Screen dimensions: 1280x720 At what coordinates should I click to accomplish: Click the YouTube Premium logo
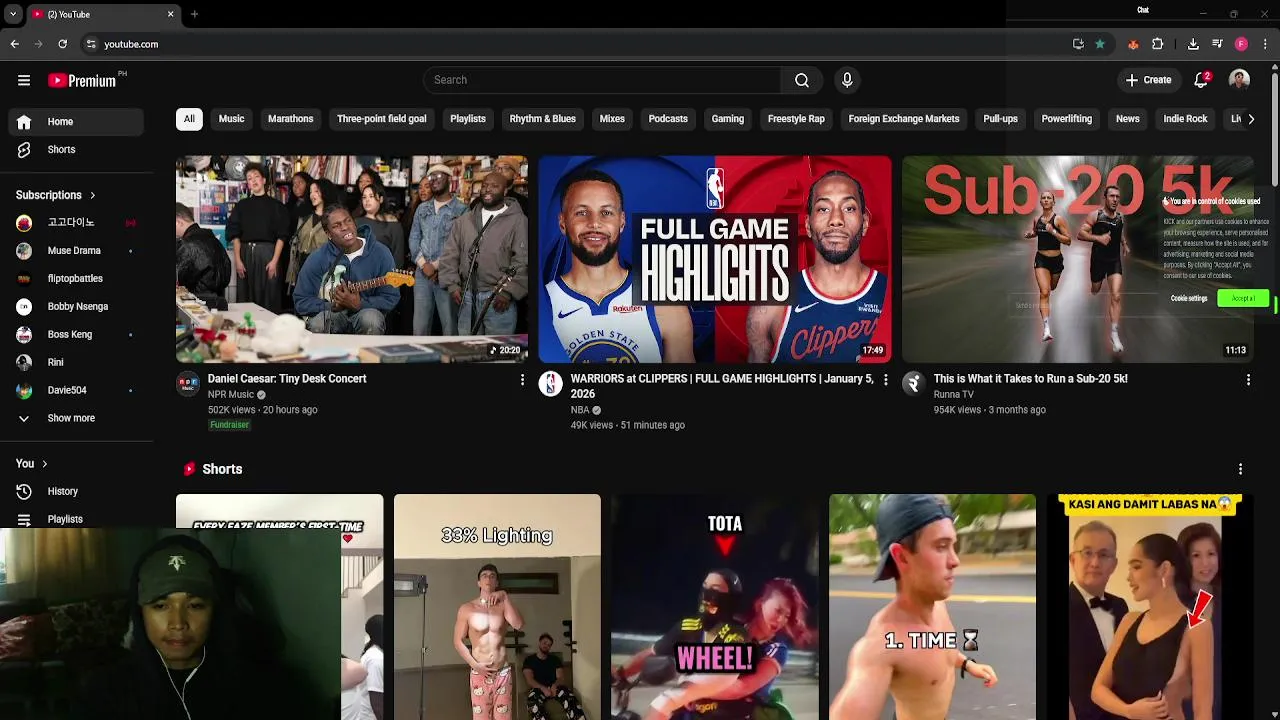pos(82,80)
